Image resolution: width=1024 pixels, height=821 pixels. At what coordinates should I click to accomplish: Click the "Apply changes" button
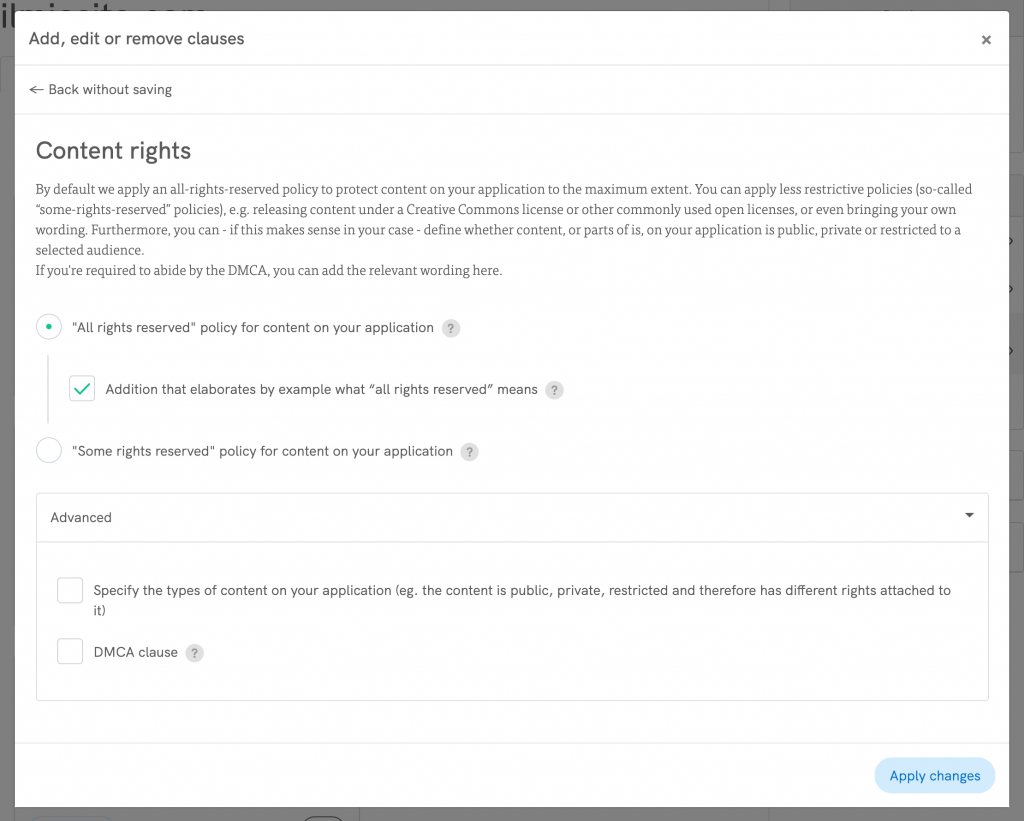point(934,775)
